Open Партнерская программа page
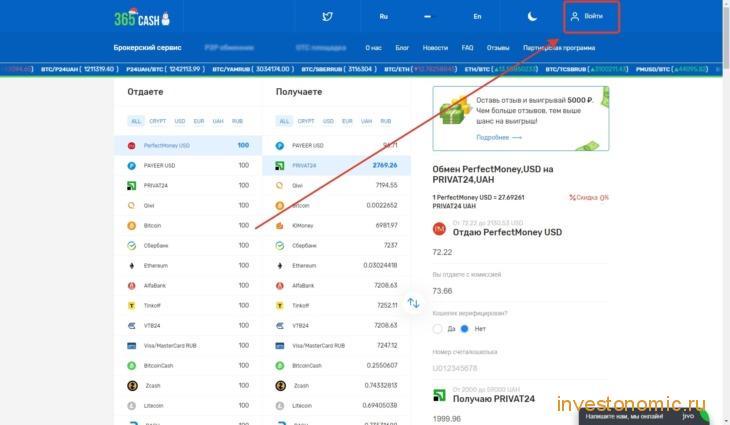 point(559,48)
